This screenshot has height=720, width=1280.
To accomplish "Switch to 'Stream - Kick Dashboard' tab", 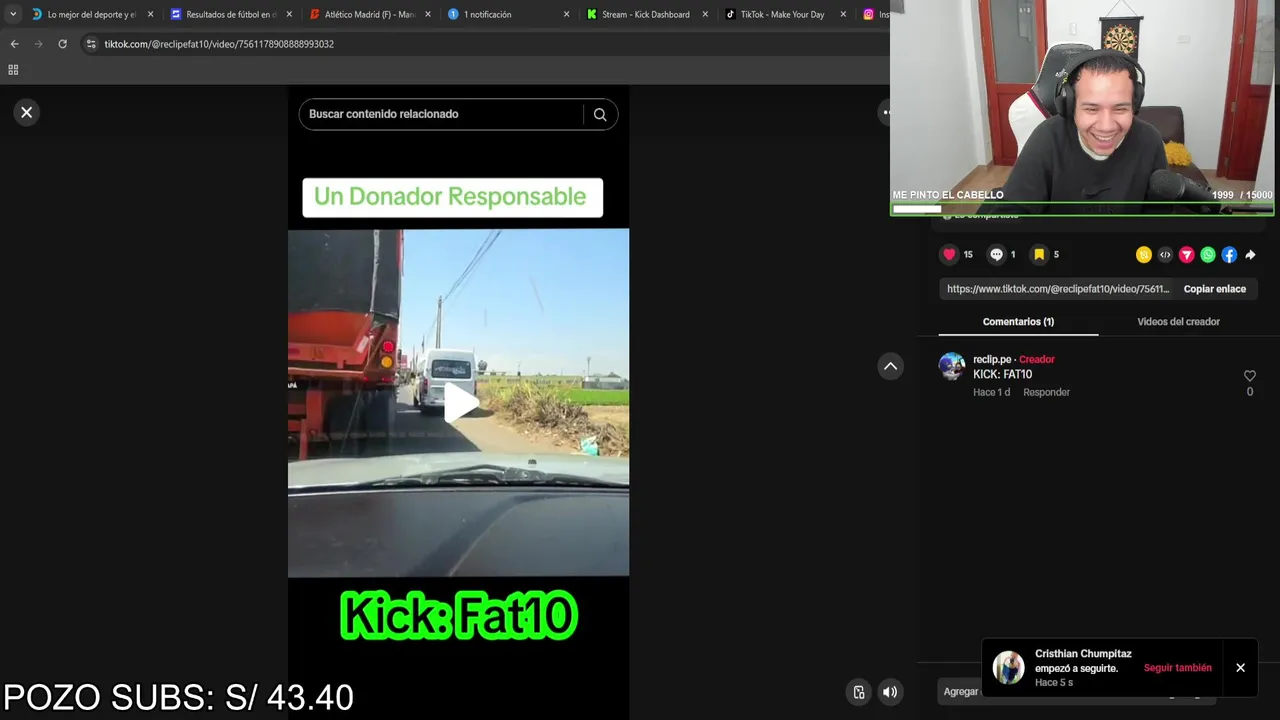I will (645, 15).
